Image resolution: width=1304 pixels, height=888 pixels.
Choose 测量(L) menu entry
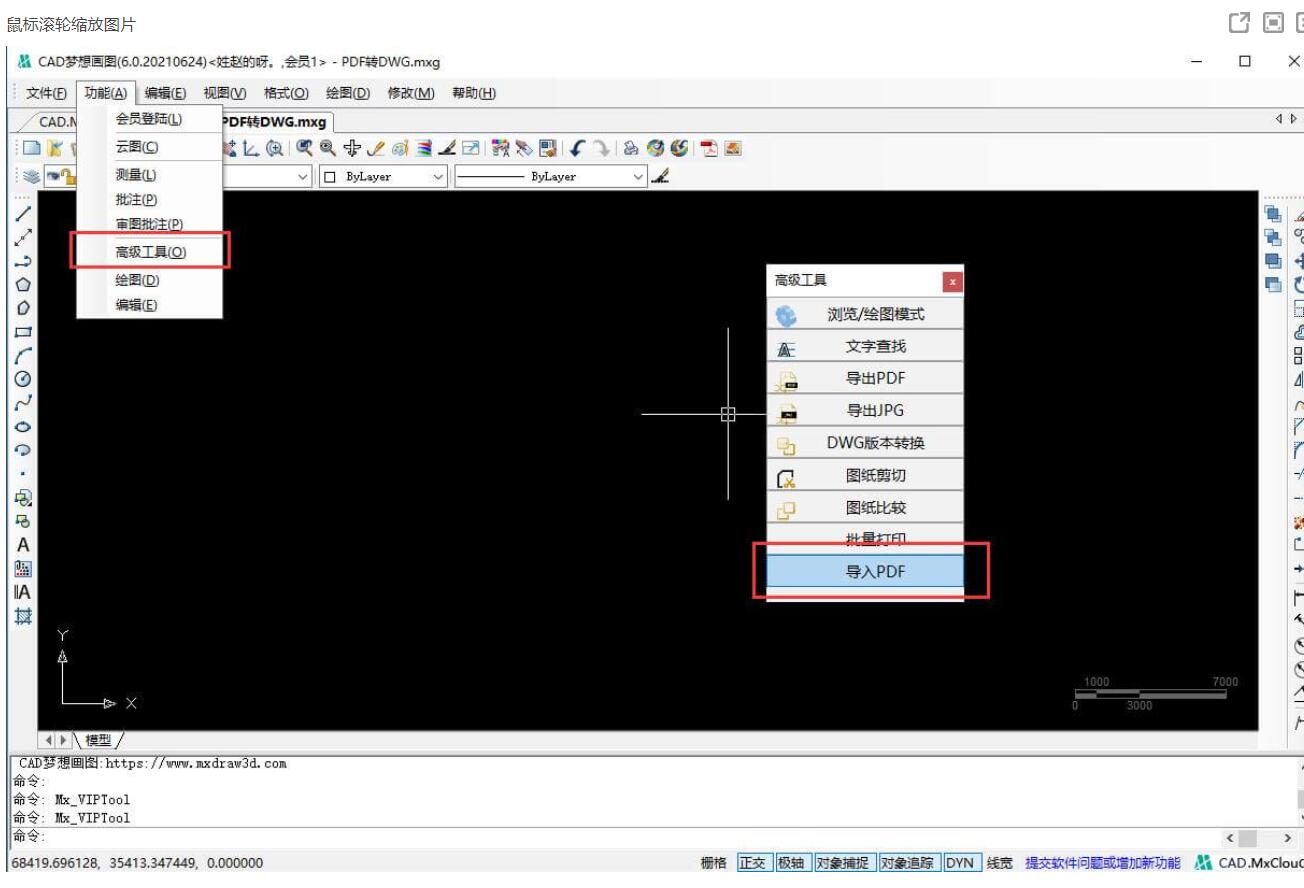[x=150, y=175]
